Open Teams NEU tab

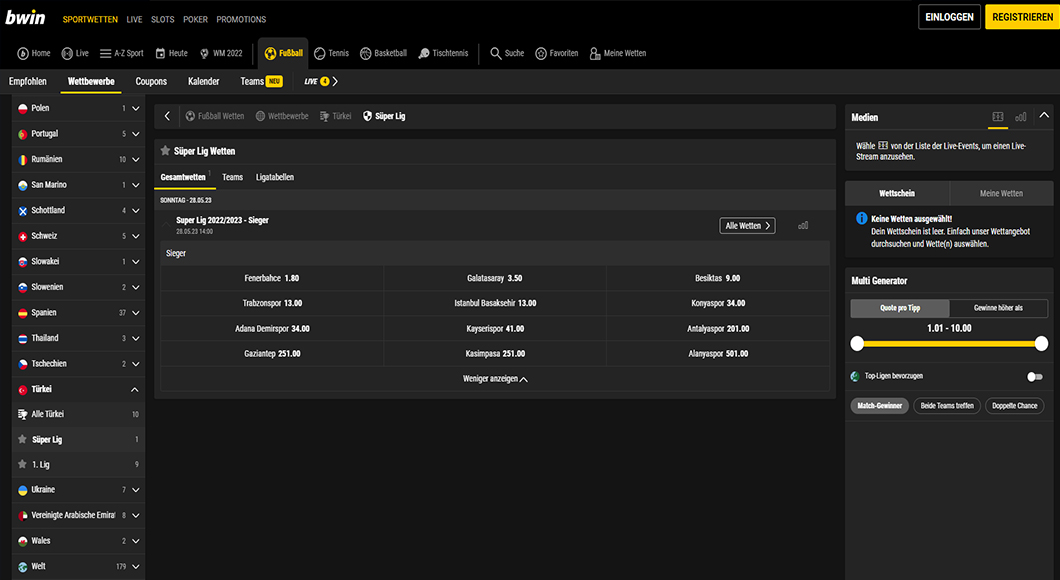(x=261, y=81)
